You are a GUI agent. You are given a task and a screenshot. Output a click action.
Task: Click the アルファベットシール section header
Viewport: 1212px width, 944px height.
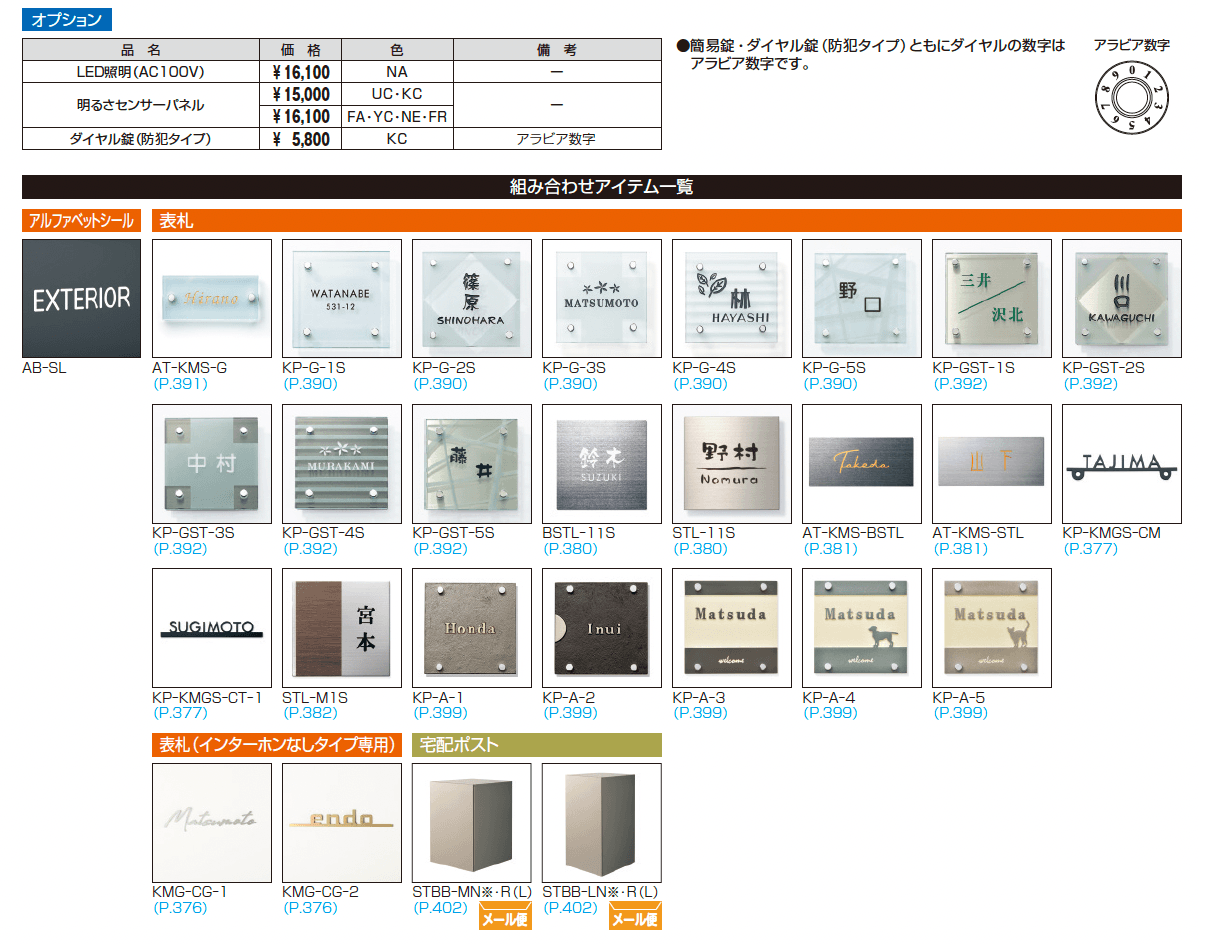point(80,220)
